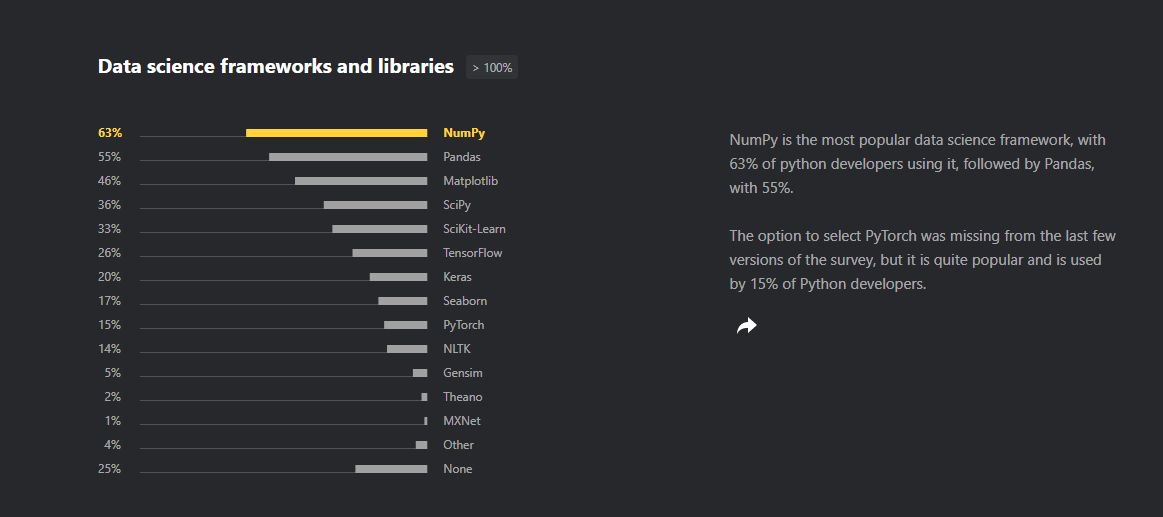Select the Keras label
This screenshot has width=1163, height=517.
tap(457, 277)
